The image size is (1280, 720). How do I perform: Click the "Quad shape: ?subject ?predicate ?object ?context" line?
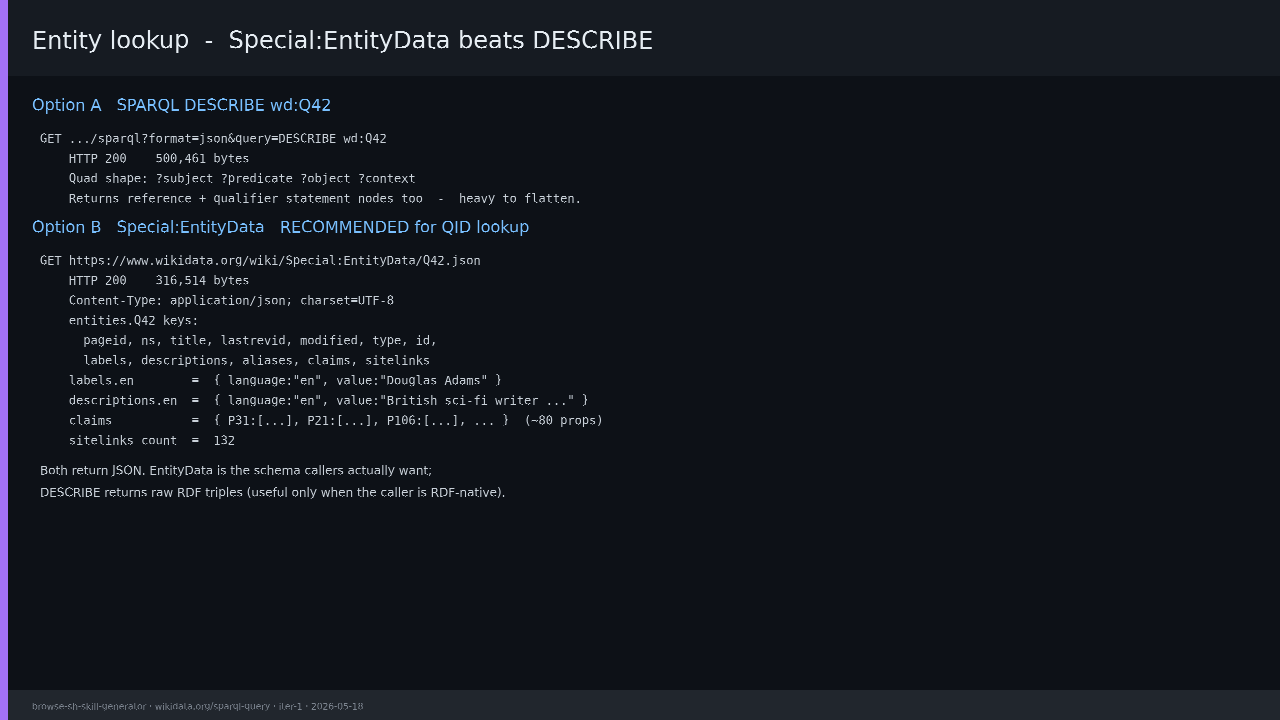coord(242,179)
